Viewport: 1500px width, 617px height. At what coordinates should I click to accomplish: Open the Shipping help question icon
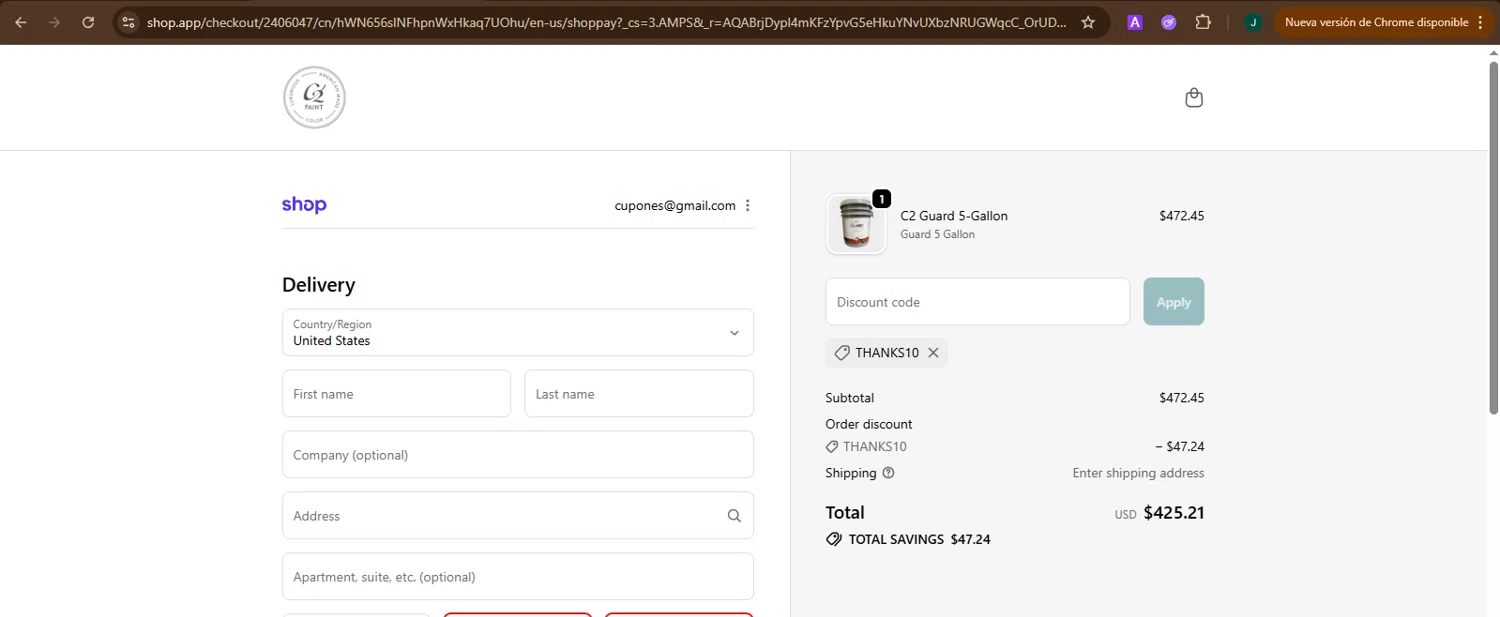[x=888, y=473]
